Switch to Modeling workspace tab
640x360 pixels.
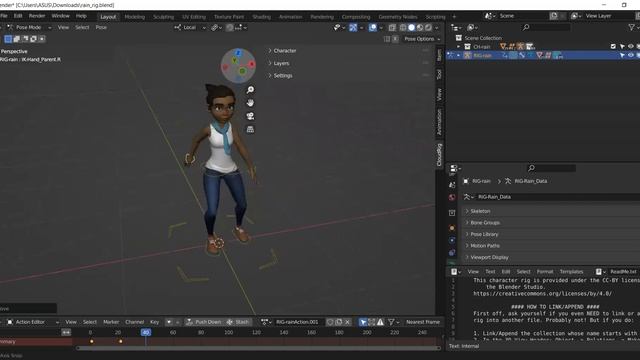(135, 17)
